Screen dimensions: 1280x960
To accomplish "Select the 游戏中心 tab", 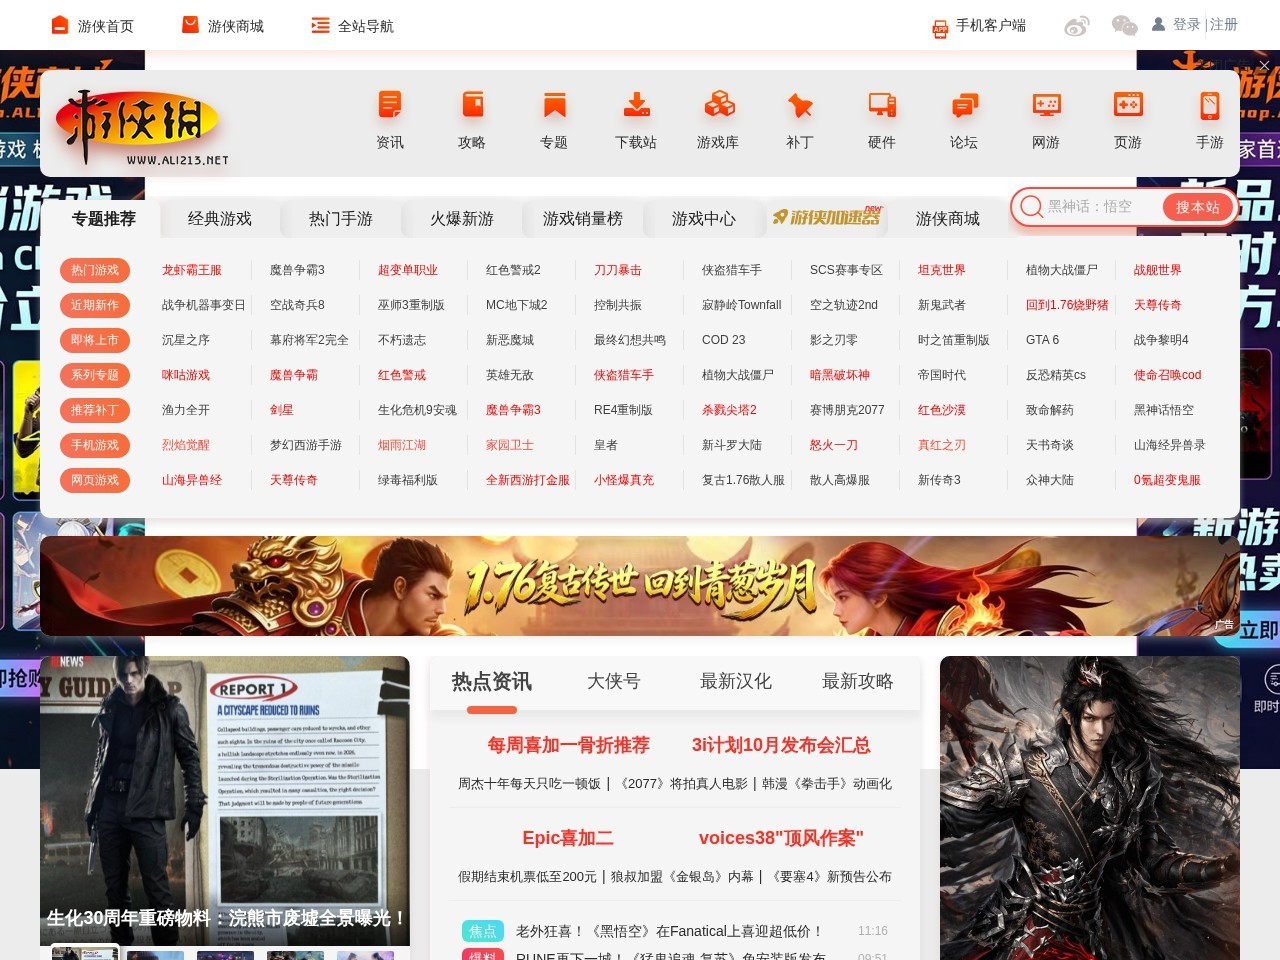I will pyautogui.click(x=704, y=218).
